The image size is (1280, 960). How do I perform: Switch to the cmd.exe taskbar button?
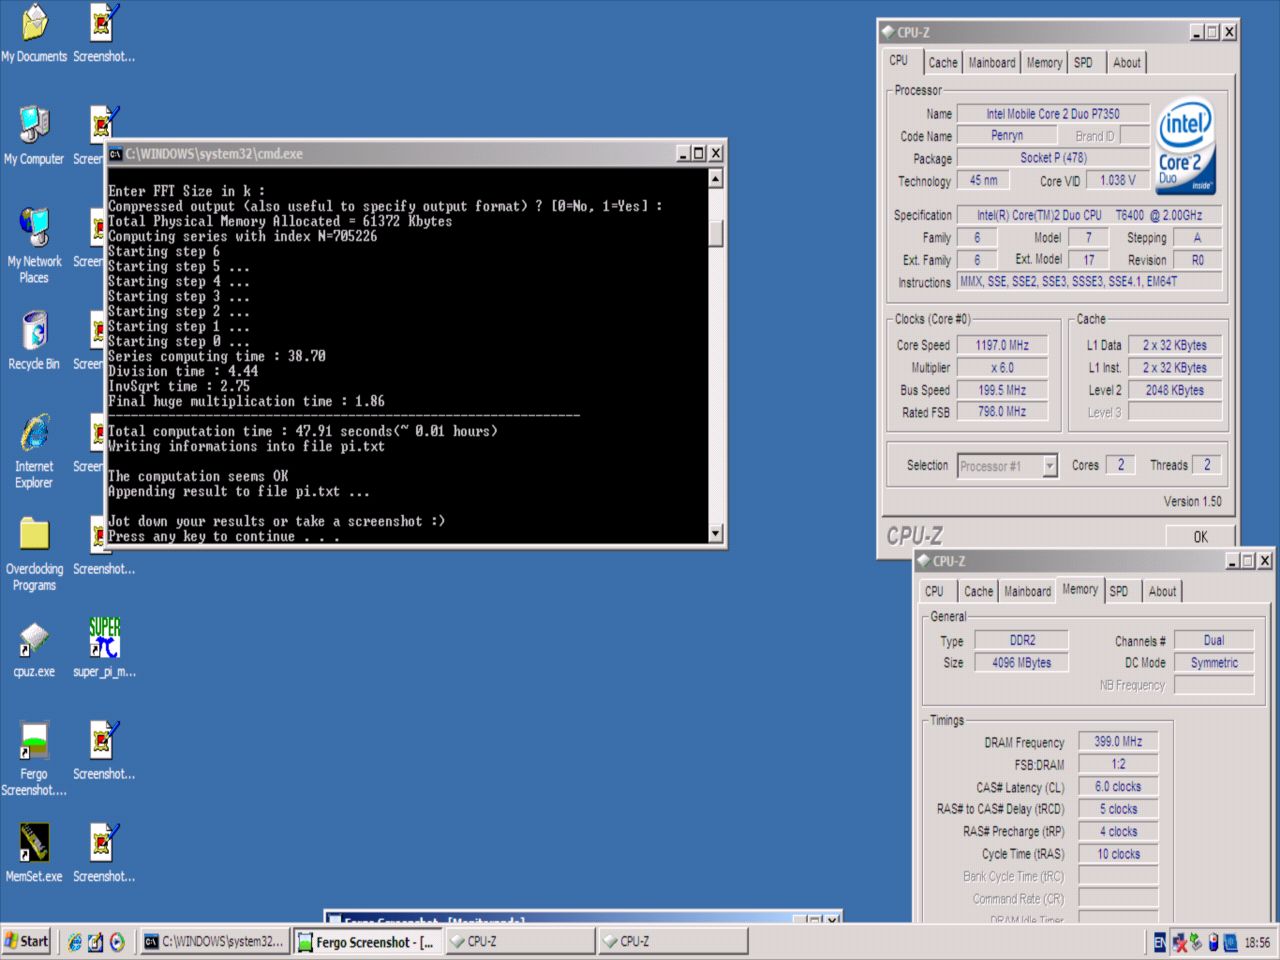coord(215,941)
